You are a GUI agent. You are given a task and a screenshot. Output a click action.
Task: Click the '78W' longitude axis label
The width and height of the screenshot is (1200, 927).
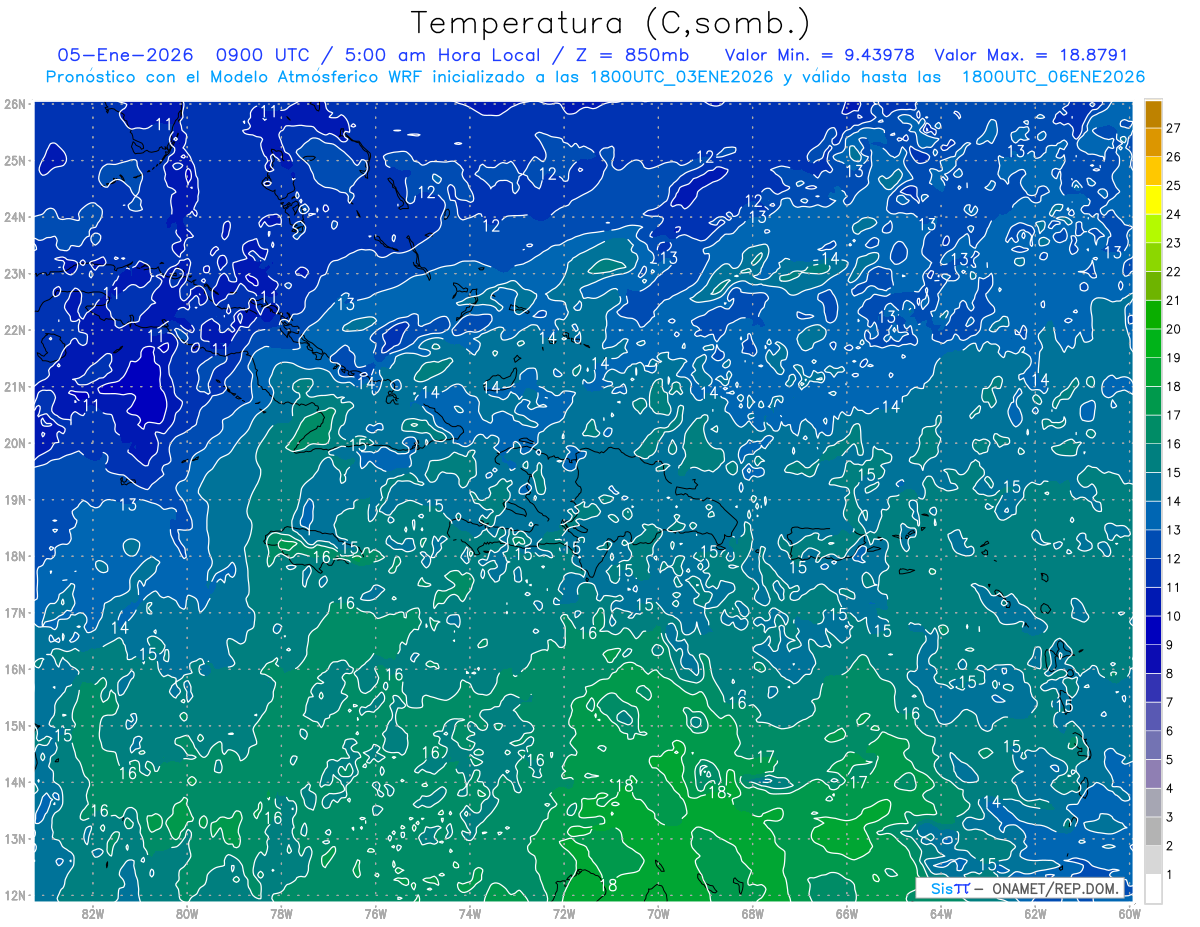pos(281,913)
